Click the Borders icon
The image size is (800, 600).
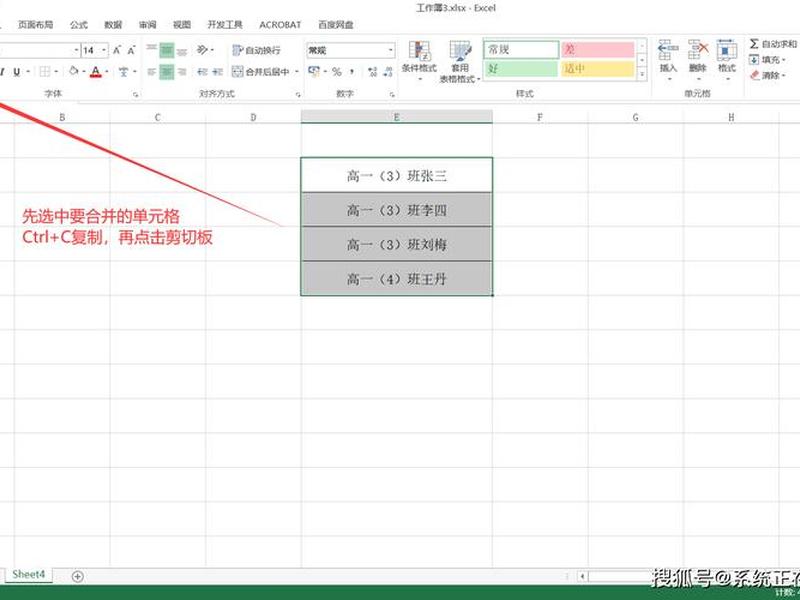coord(45,71)
